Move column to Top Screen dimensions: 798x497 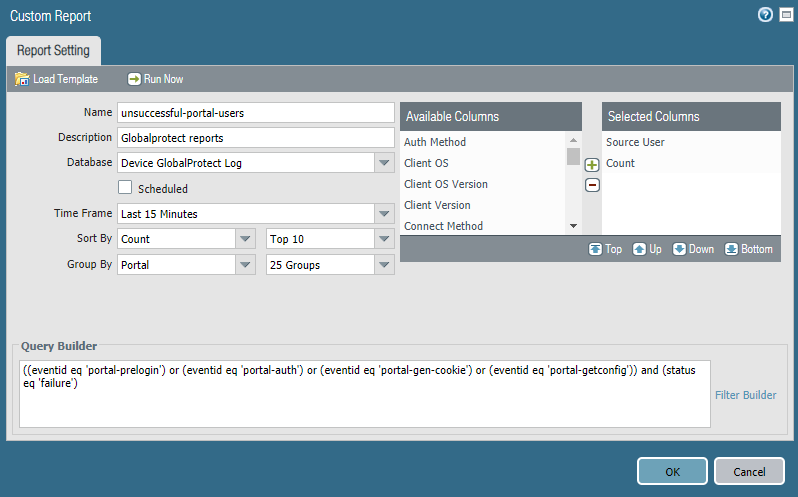tap(605, 249)
